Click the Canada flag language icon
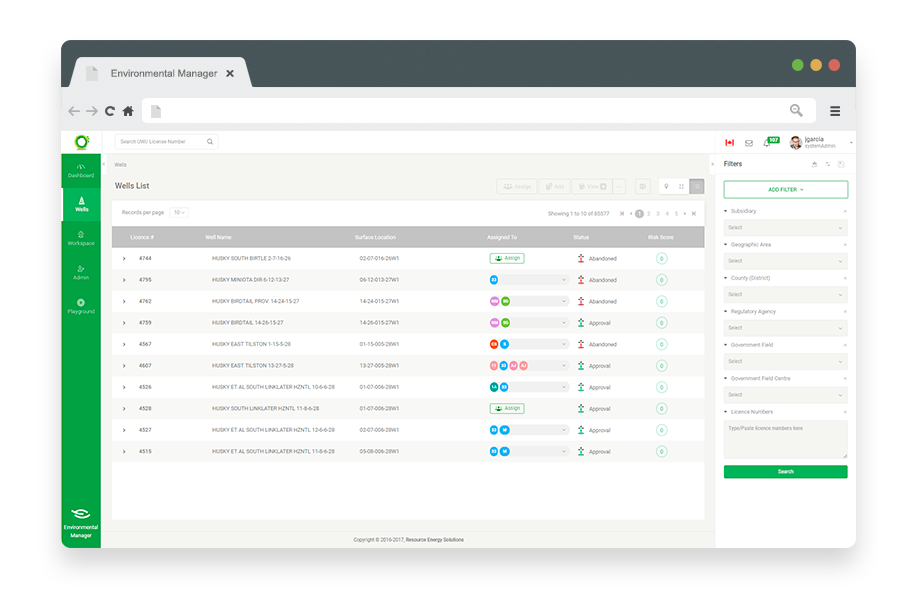The image size is (914, 613). point(729,143)
